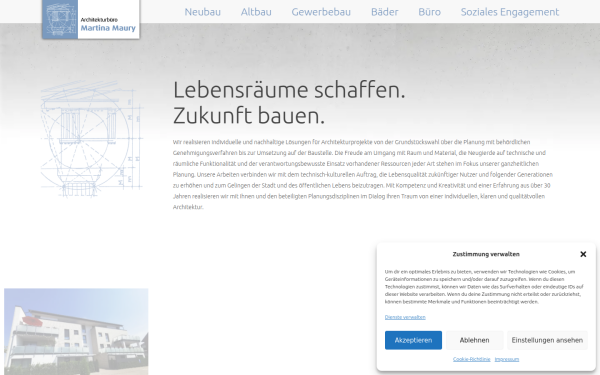Image resolution: width=600 pixels, height=375 pixels.
Task: Open the Impressum link
Action: (x=507, y=359)
